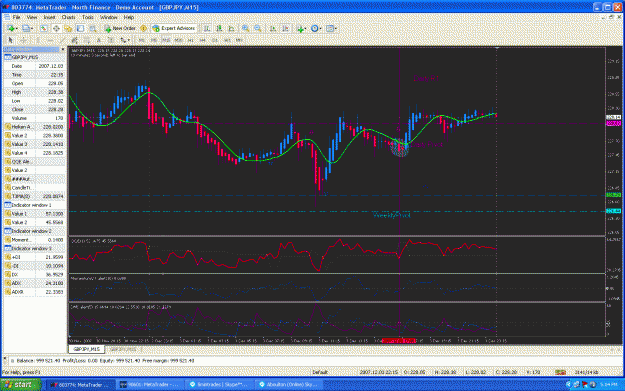
Task: Switch chart to candlesticks type
Action: pyautogui.click(x=219, y=28)
